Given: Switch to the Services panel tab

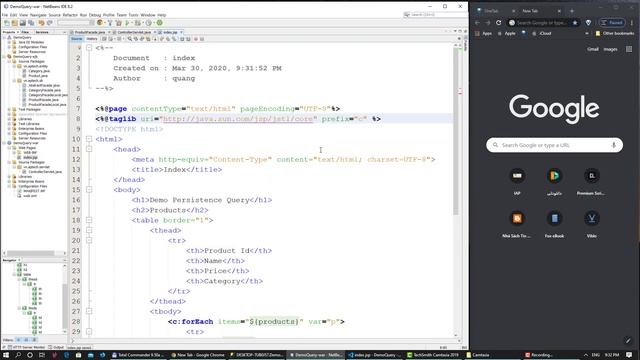Looking at the screenshot, I should [x=42, y=32].
